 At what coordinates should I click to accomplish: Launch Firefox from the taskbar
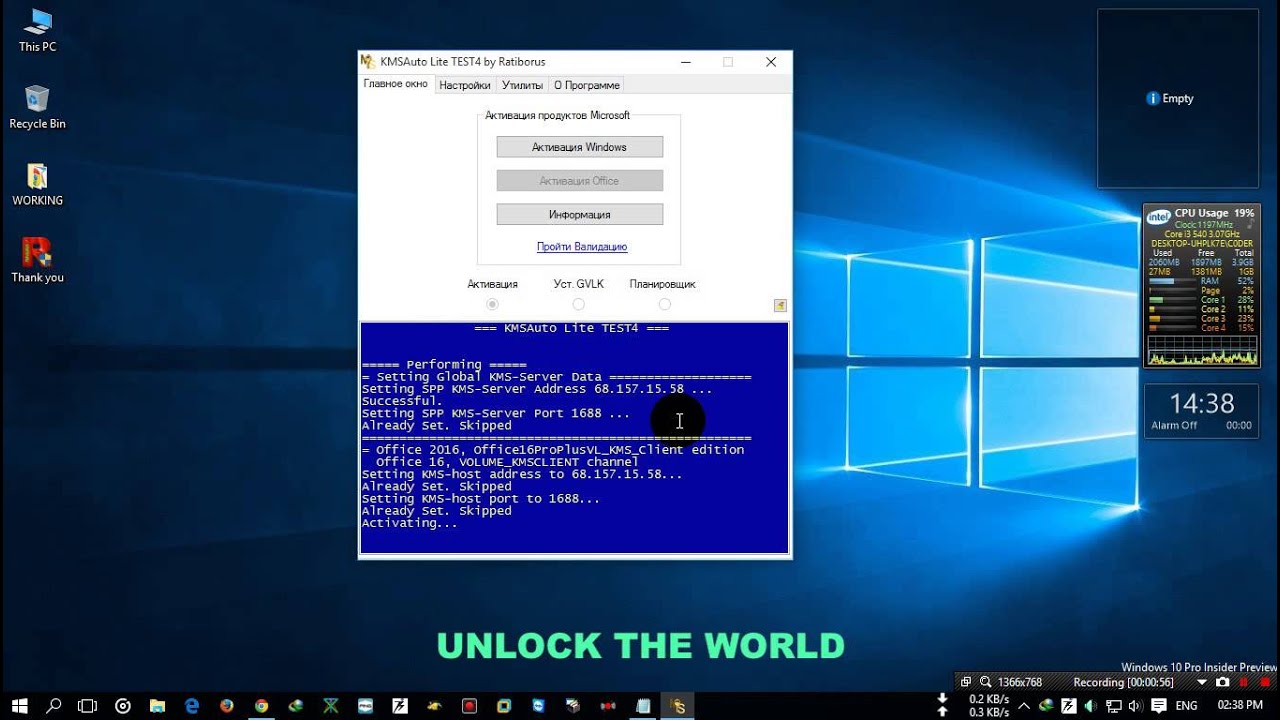point(226,705)
